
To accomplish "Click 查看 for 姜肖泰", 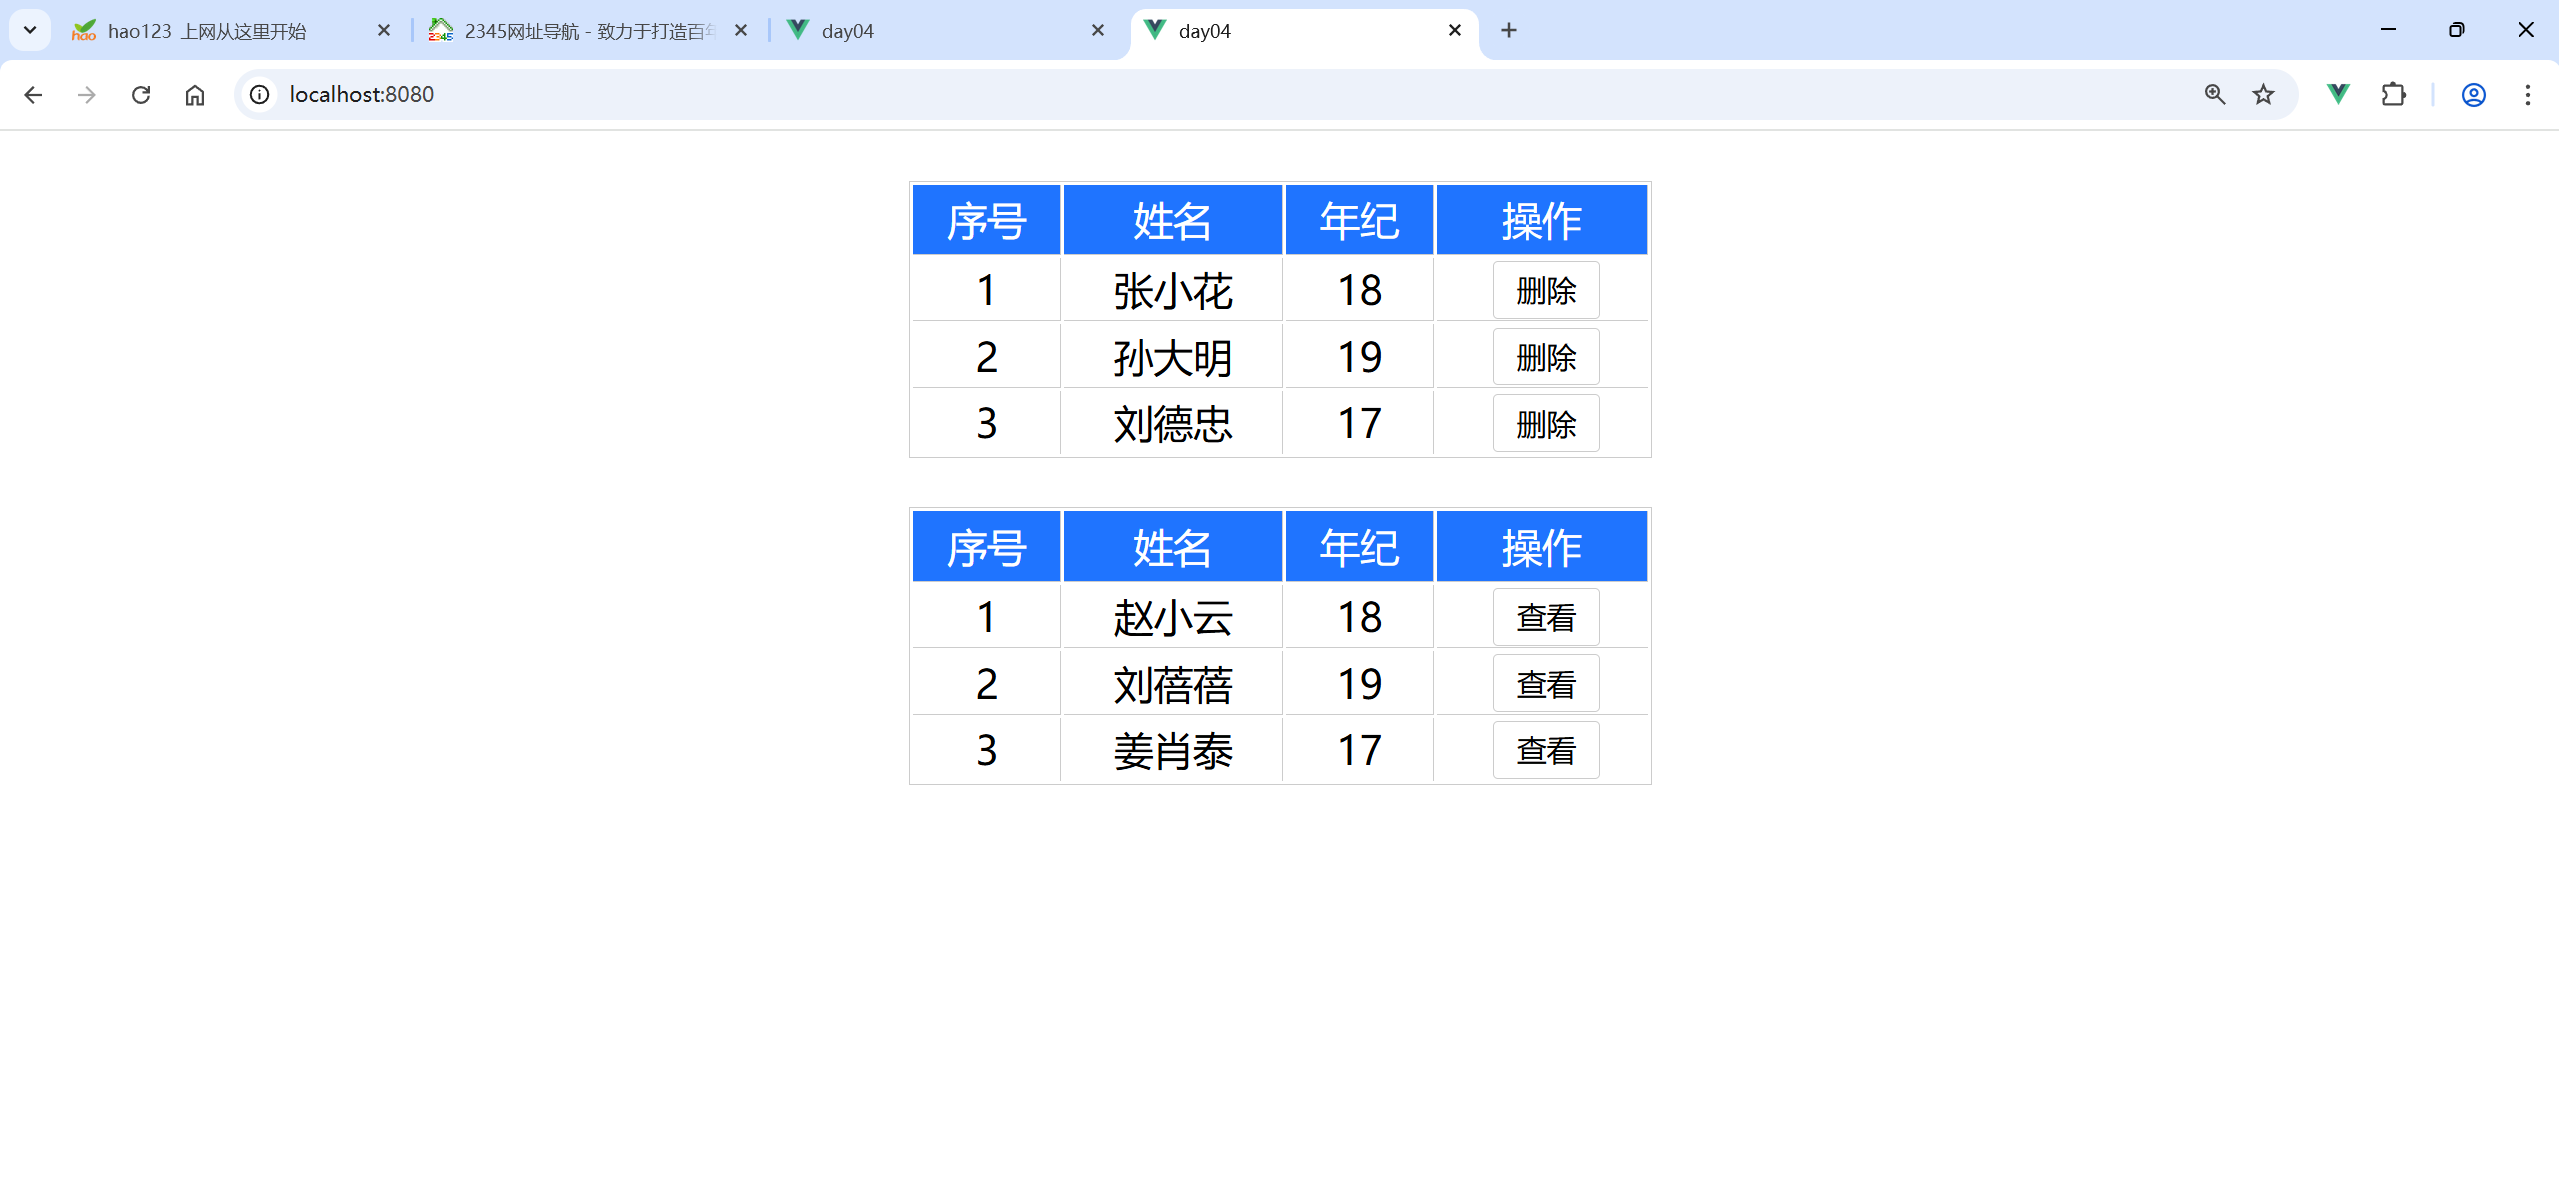I will 1545,751.
